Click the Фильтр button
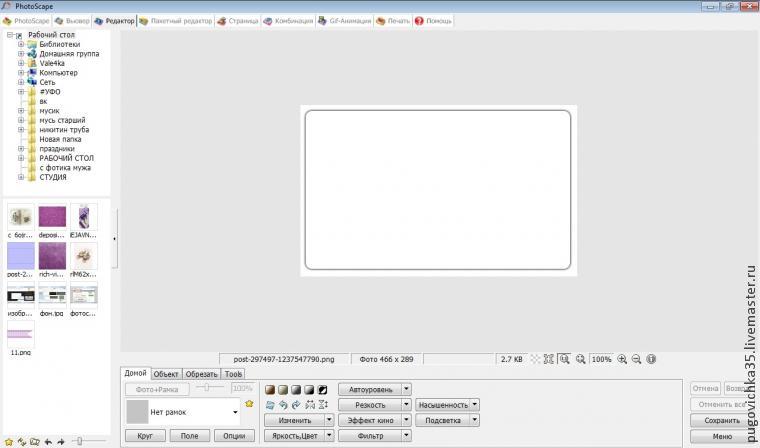Screen dimensions: 760x448 coord(371,435)
